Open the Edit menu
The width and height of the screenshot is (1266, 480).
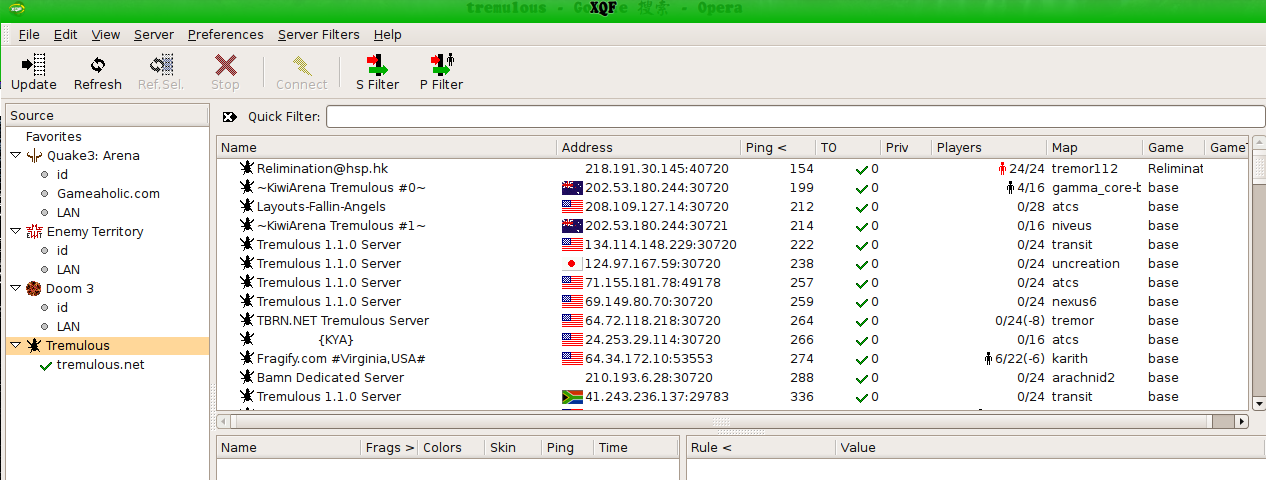click(66, 34)
